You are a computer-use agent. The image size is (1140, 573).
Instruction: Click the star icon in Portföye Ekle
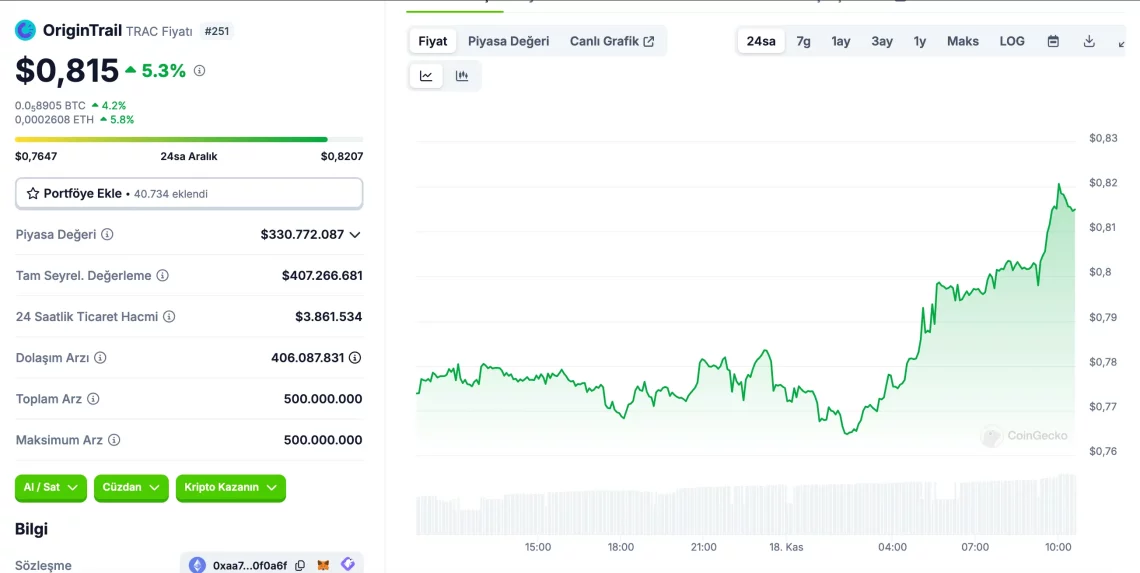pos(33,193)
